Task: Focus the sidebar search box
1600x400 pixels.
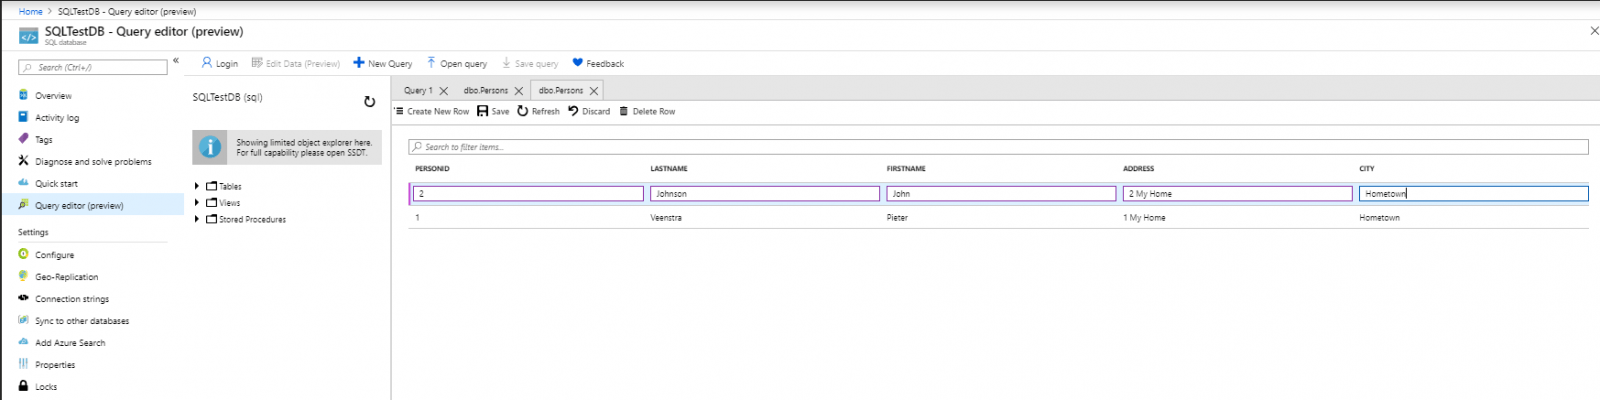Action: (92, 67)
